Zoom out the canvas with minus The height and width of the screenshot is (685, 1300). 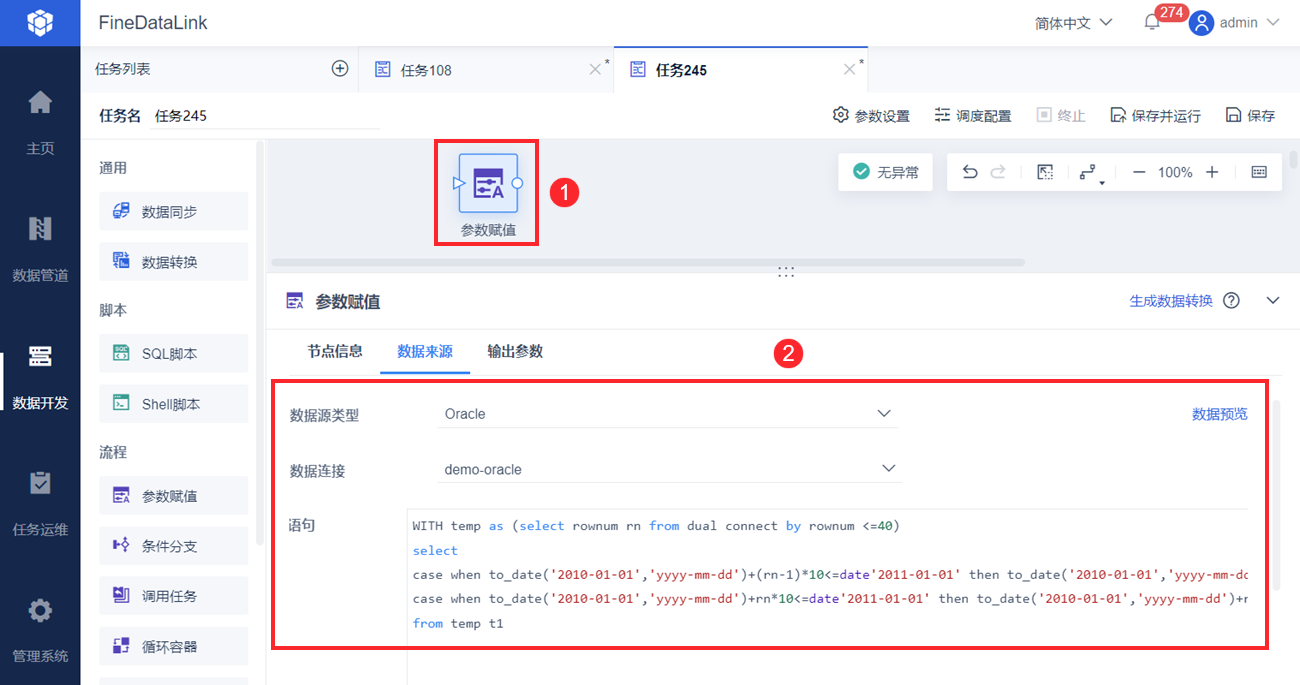(x=1139, y=172)
